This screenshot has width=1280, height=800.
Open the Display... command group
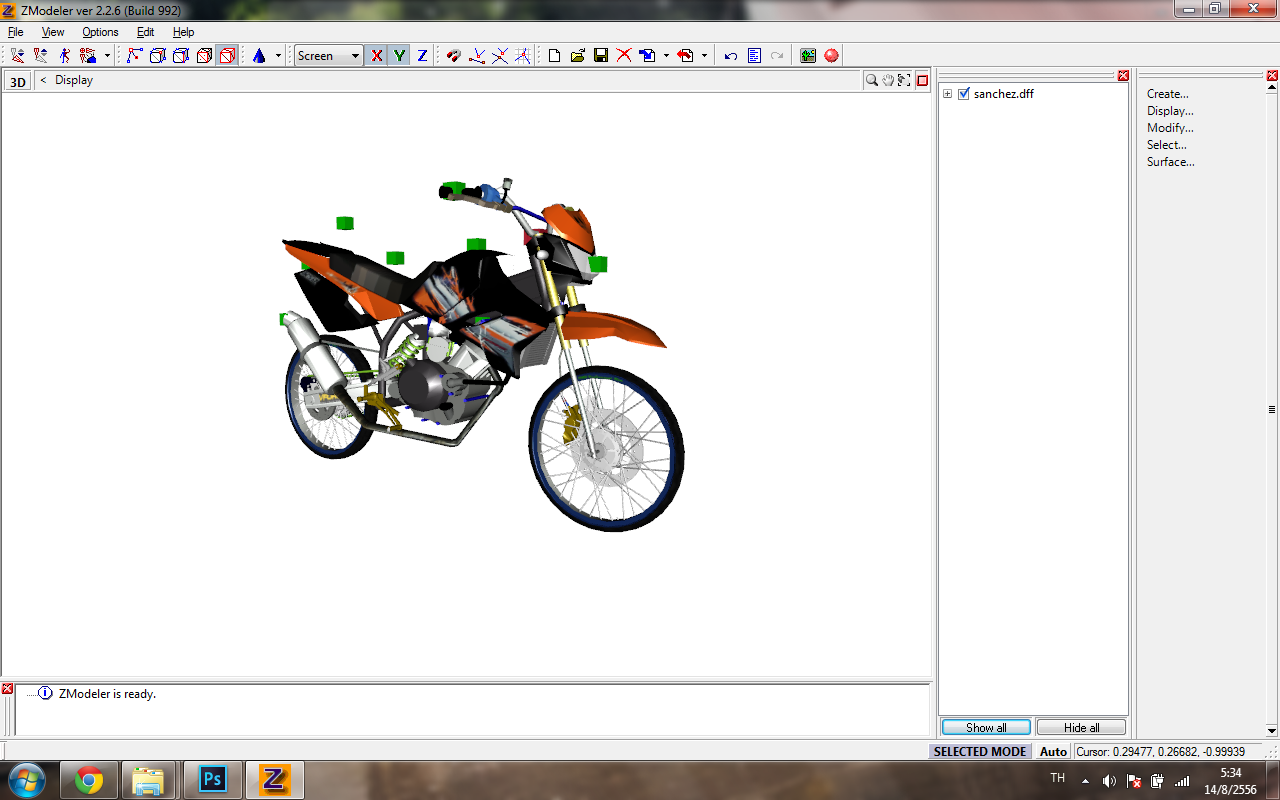pos(1170,111)
